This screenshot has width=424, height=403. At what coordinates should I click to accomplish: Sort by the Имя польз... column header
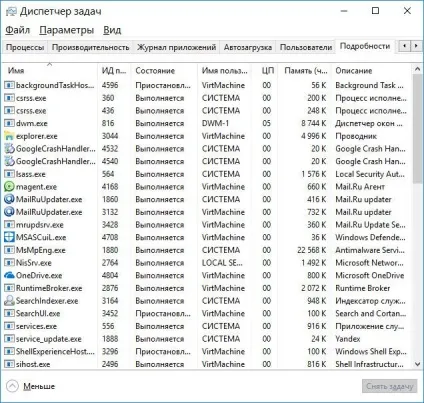pyautogui.click(x=225, y=70)
